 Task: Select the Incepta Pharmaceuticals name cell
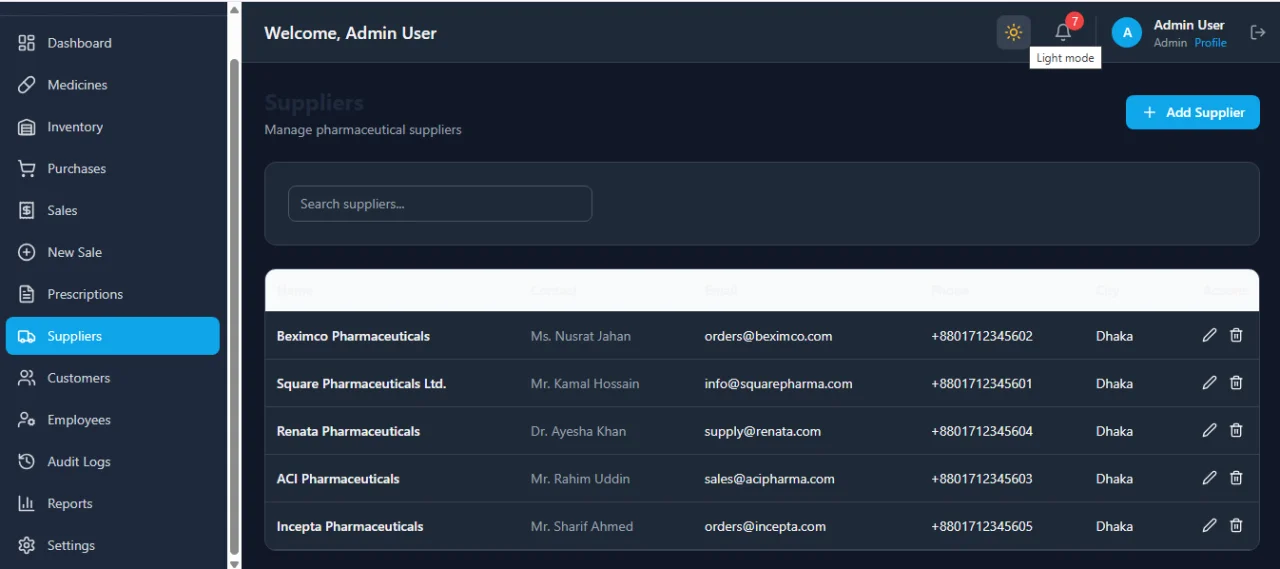pos(350,526)
